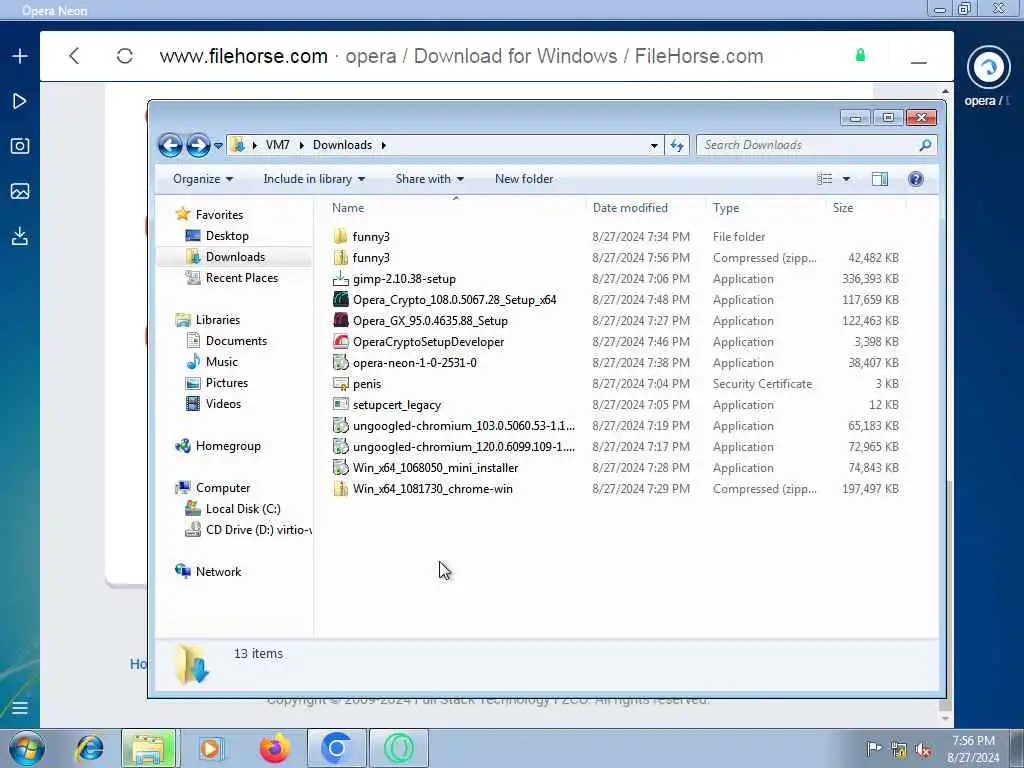1024x768 pixels.
Task: Select setupcert_legacy file
Action: click(x=617, y=405)
